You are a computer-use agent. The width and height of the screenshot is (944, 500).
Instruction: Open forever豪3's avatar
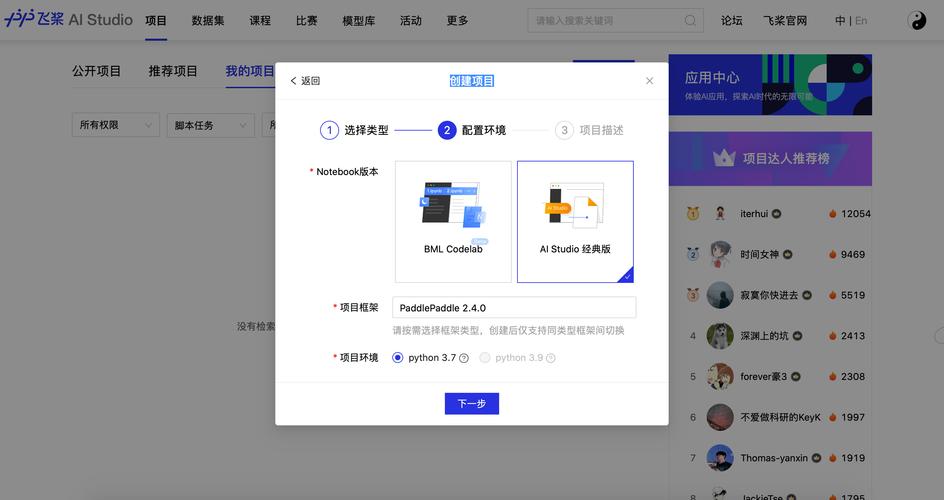(x=720, y=376)
